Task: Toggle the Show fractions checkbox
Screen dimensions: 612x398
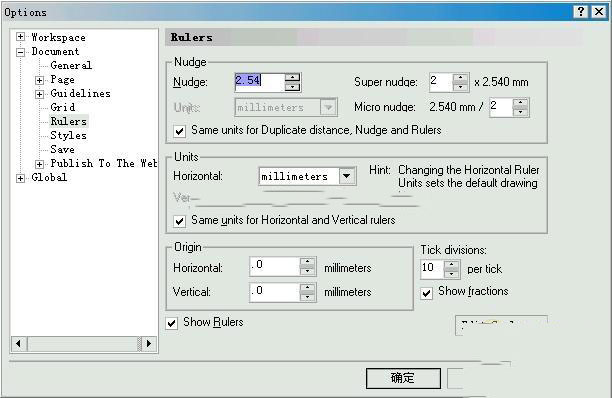Action: (x=426, y=293)
